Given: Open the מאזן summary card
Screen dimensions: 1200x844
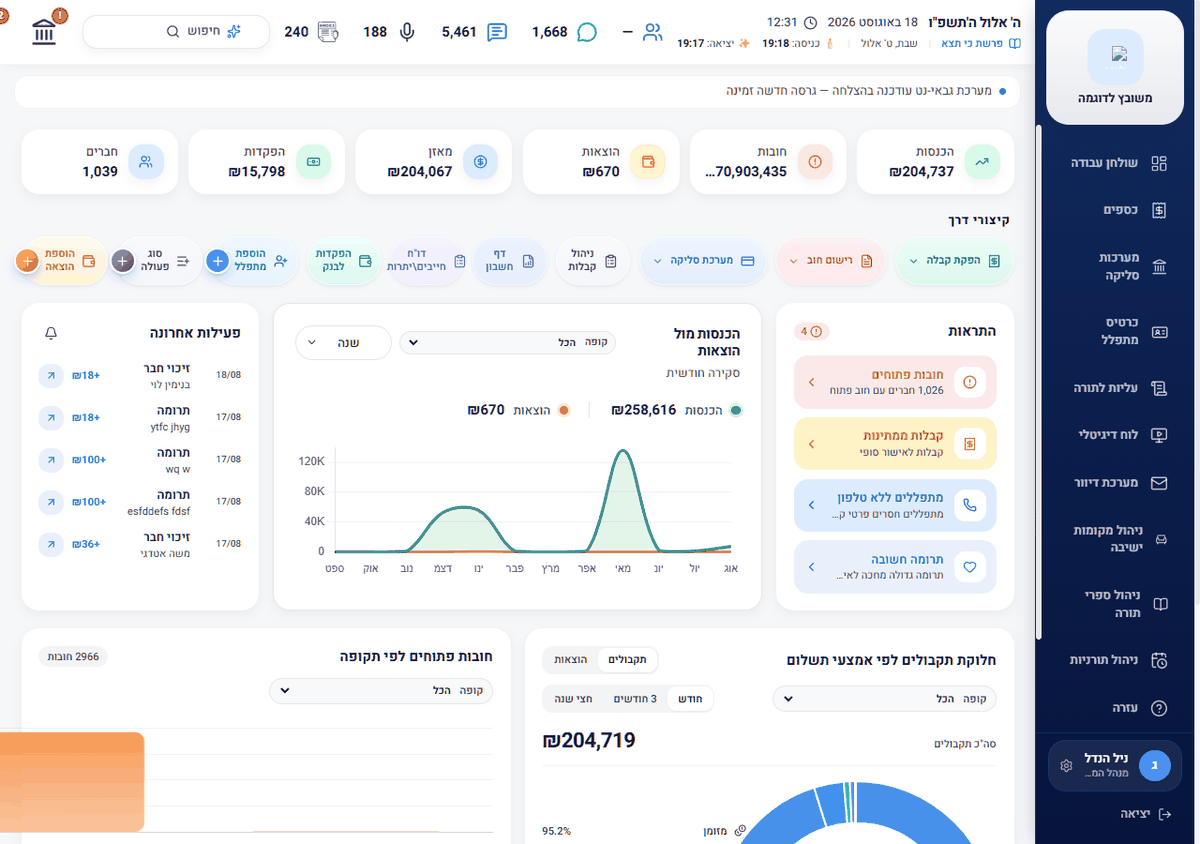Looking at the screenshot, I should pyautogui.click(x=434, y=161).
